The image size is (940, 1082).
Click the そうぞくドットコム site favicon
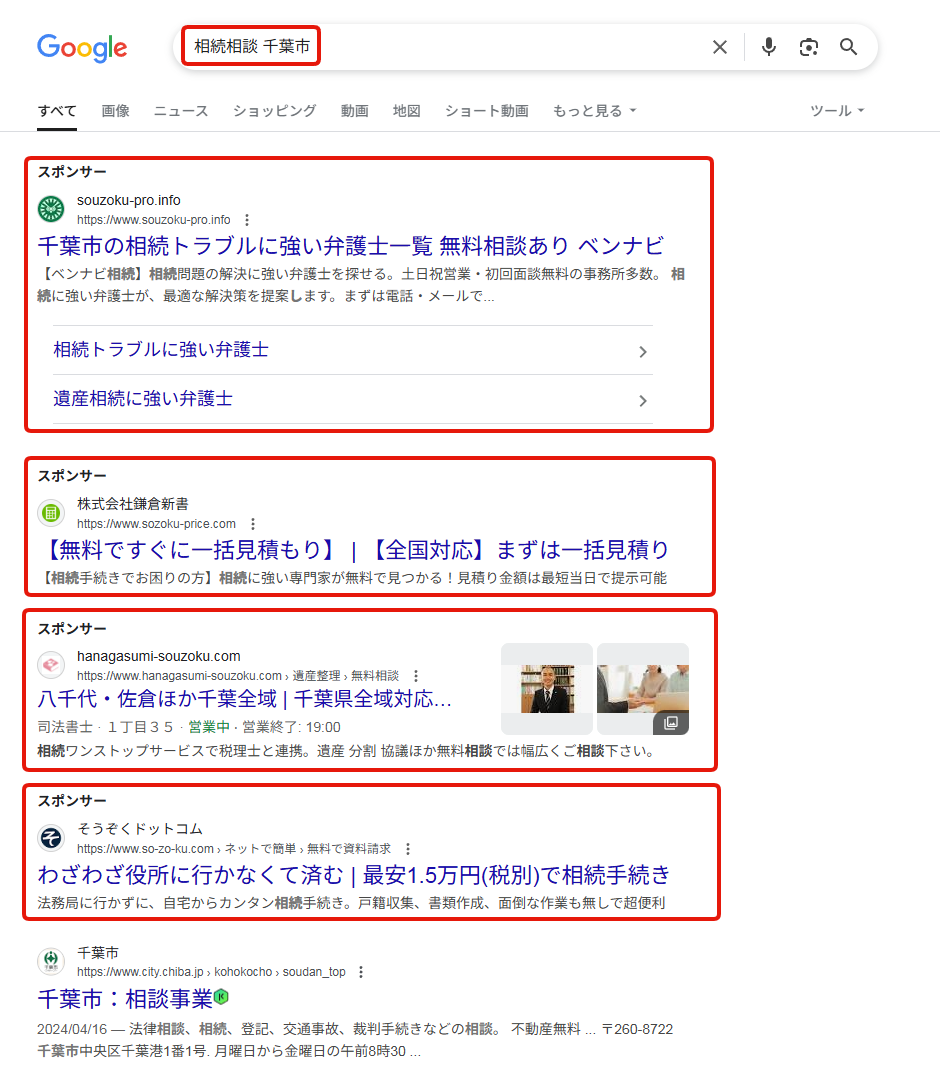pos(51,838)
